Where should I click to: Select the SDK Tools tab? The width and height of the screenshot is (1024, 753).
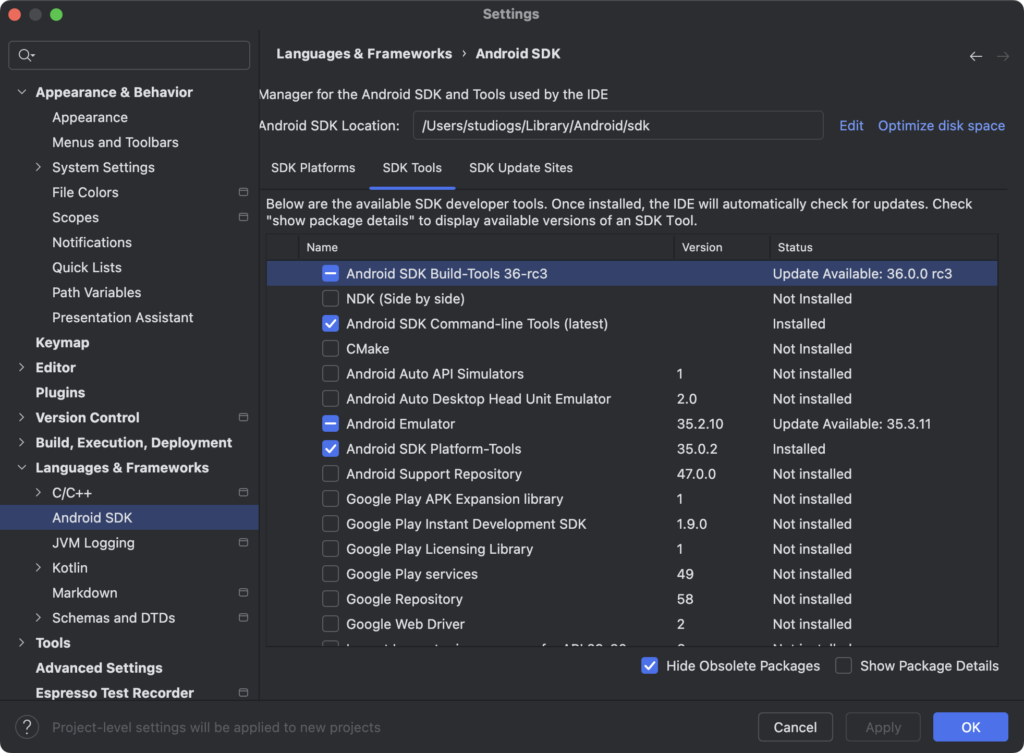point(412,168)
